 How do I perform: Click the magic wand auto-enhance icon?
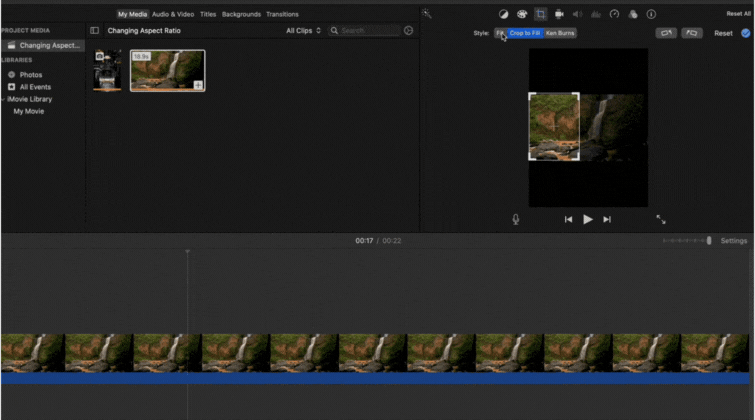pyautogui.click(x=427, y=14)
